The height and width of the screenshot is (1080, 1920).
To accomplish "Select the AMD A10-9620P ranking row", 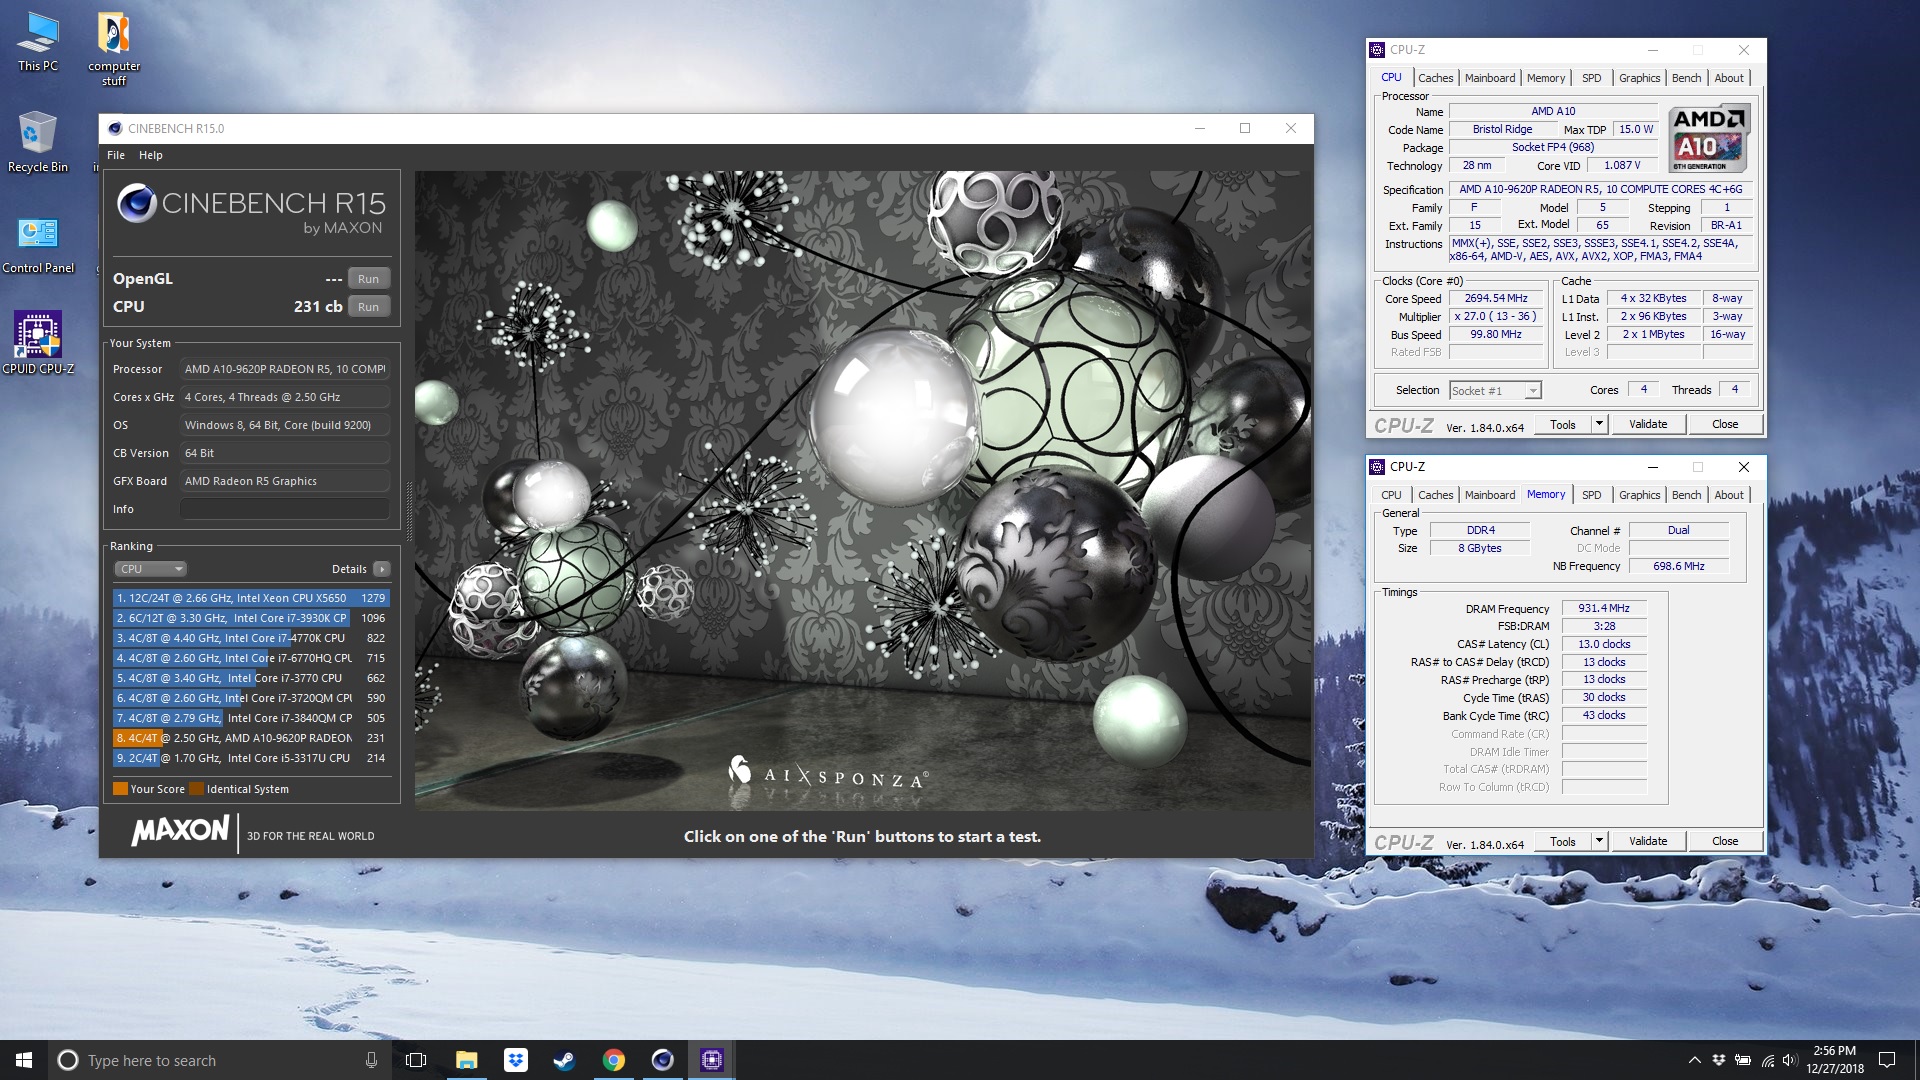I will click(251, 738).
